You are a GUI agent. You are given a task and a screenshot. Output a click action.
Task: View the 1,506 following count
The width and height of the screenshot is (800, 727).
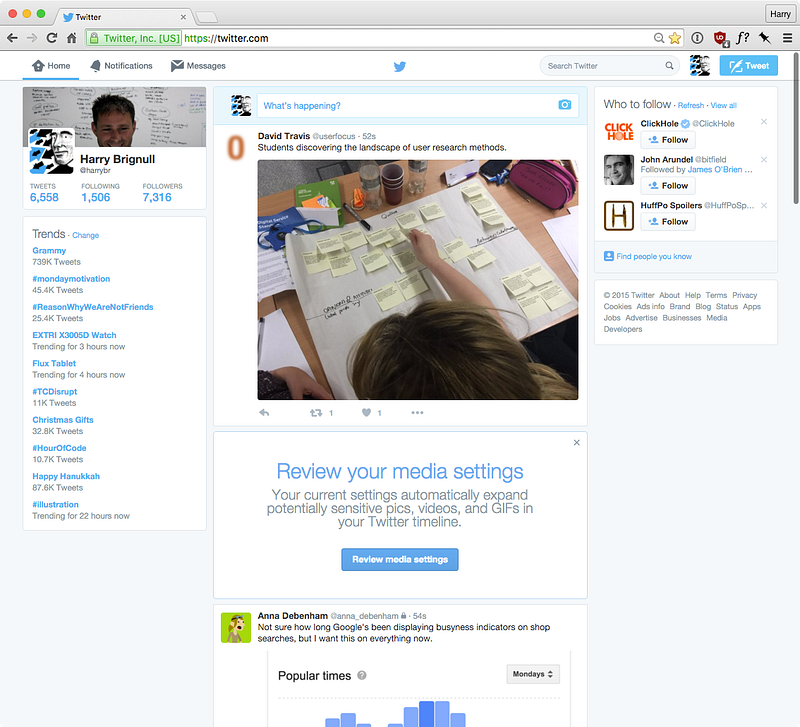coord(95,197)
